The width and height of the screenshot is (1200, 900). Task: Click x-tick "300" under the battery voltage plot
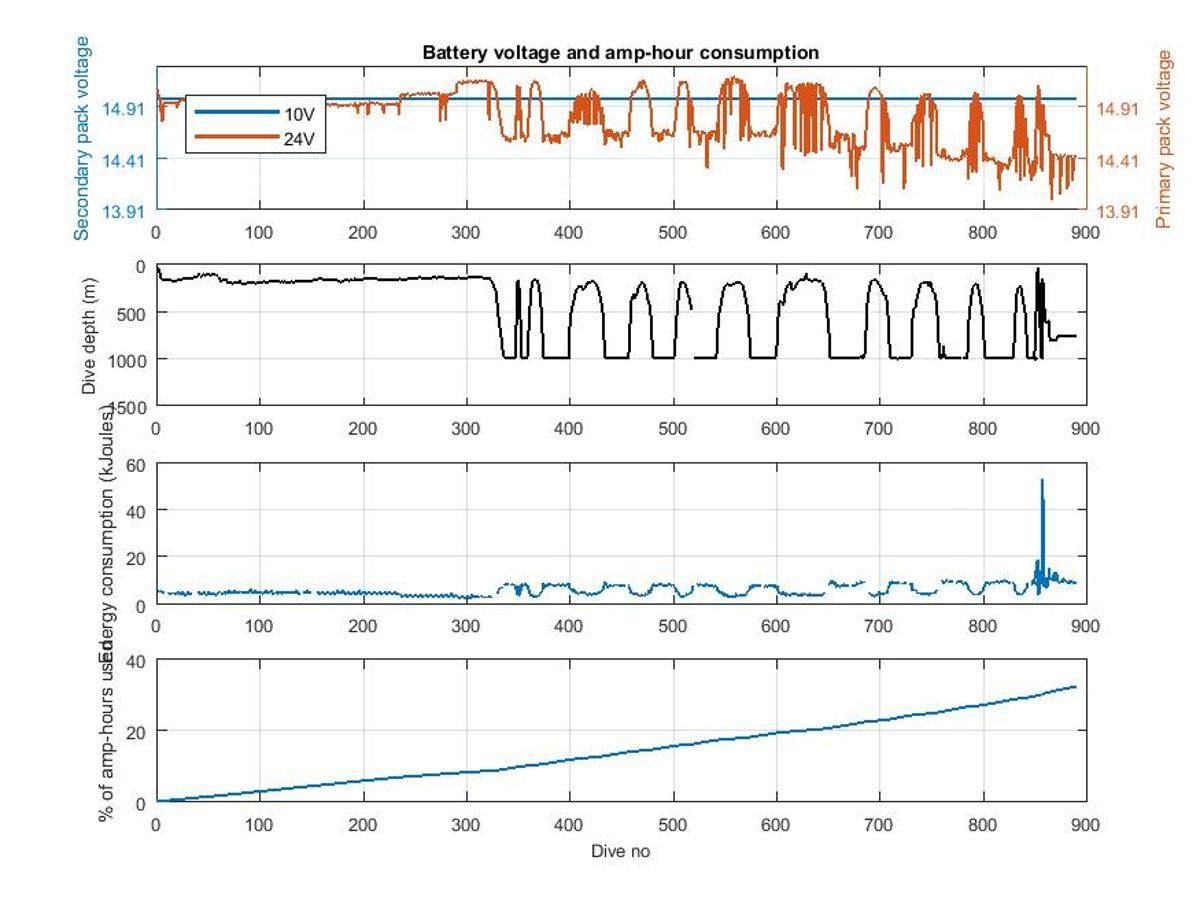466,231
